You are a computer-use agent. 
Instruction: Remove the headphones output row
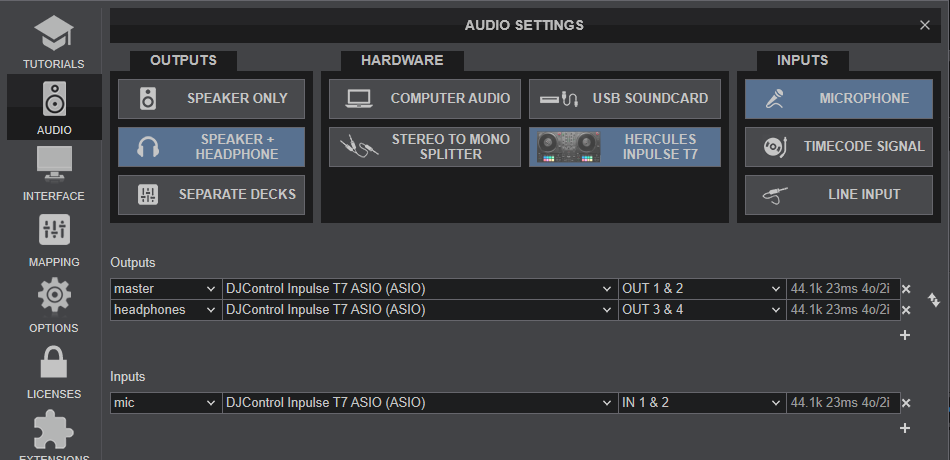[906, 310]
